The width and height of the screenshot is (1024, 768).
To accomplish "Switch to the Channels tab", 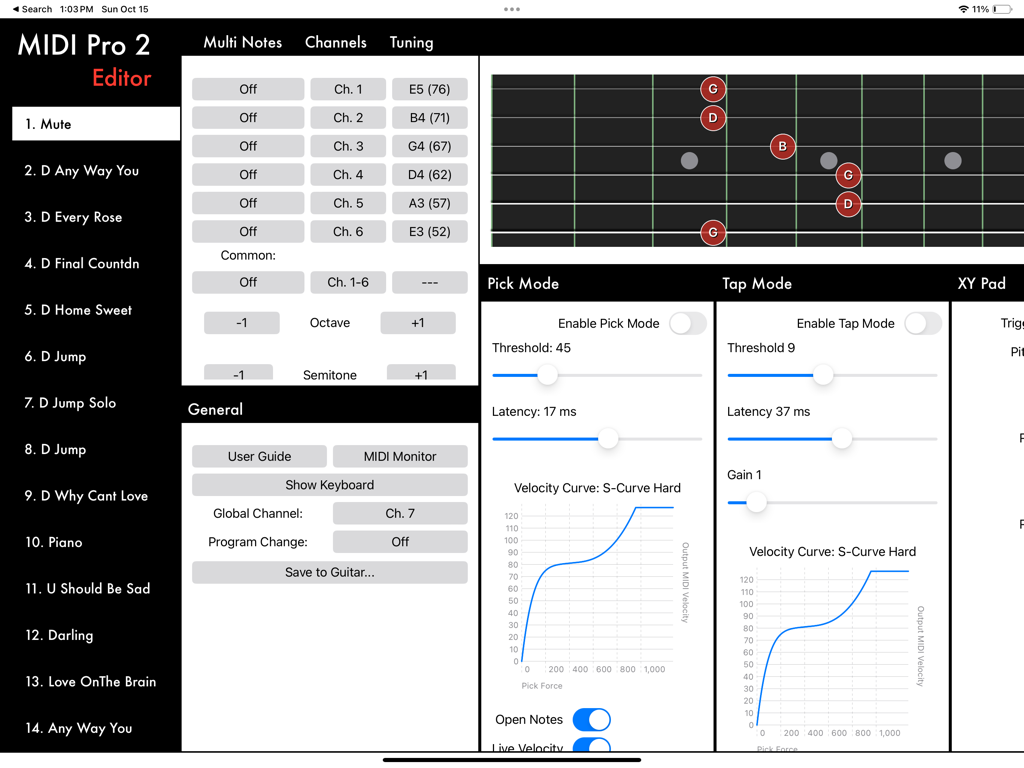I will tap(335, 43).
